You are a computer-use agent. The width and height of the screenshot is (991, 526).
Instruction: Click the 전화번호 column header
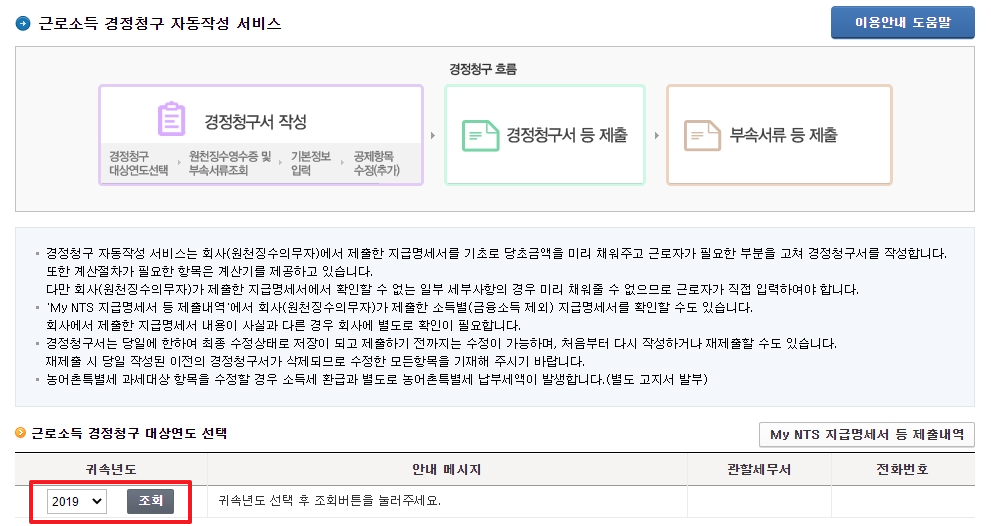(x=903, y=469)
